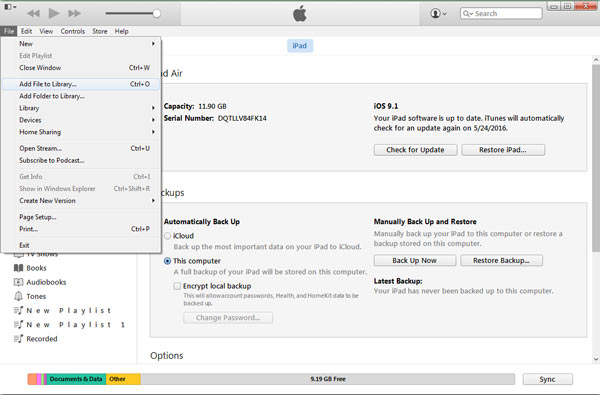Viewport: 600px width, 395px height.
Task: Click the iOS 9.1 heading
Action: point(386,106)
